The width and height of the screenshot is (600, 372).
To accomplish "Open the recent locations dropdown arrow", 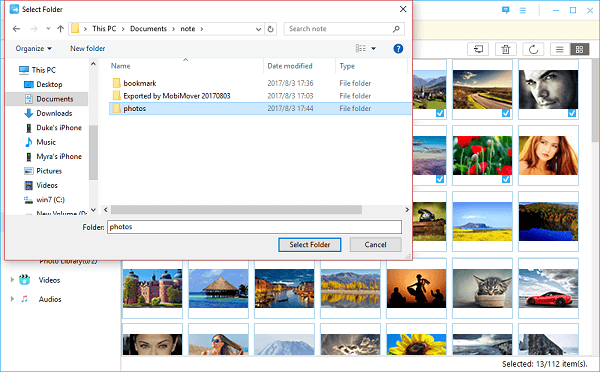I will pos(48,29).
